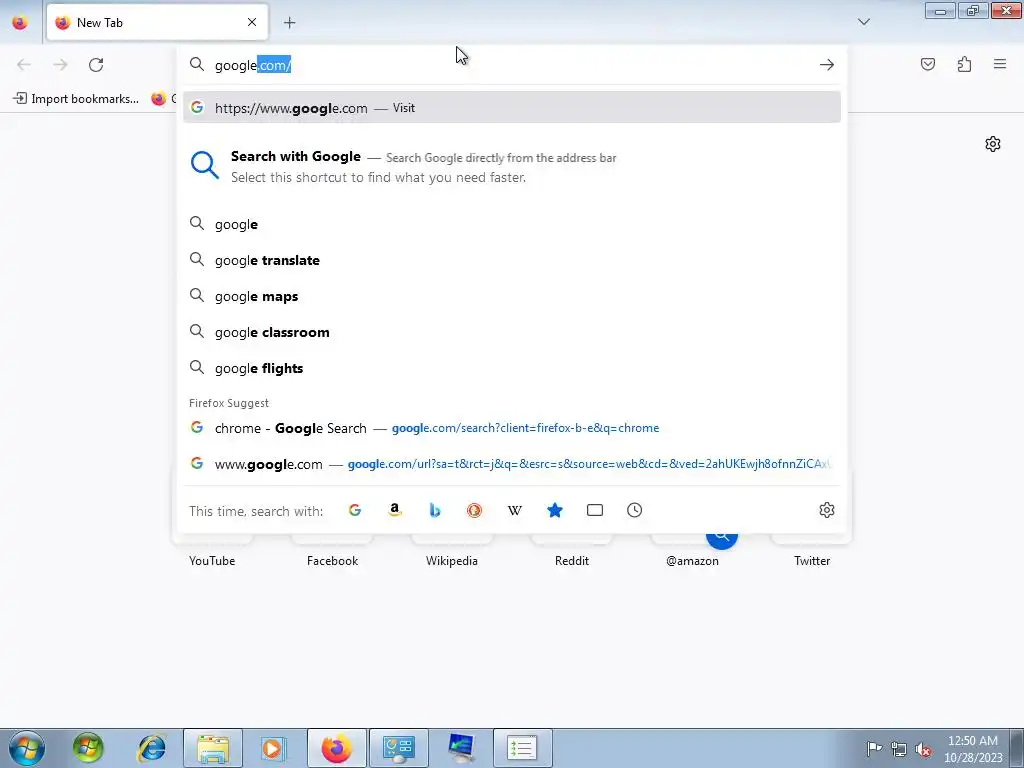
Task: Choose the google flights suggestion
Action: coord(511,368)
